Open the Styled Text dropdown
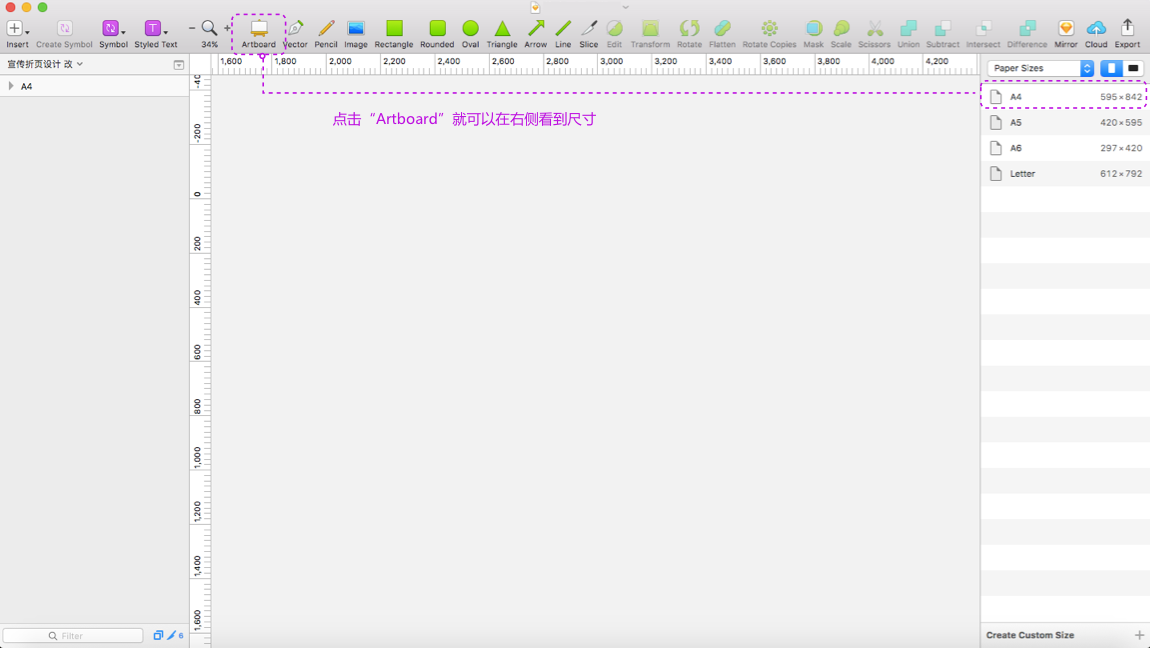This screenshot has height=648, width=1150. point(155,33)
